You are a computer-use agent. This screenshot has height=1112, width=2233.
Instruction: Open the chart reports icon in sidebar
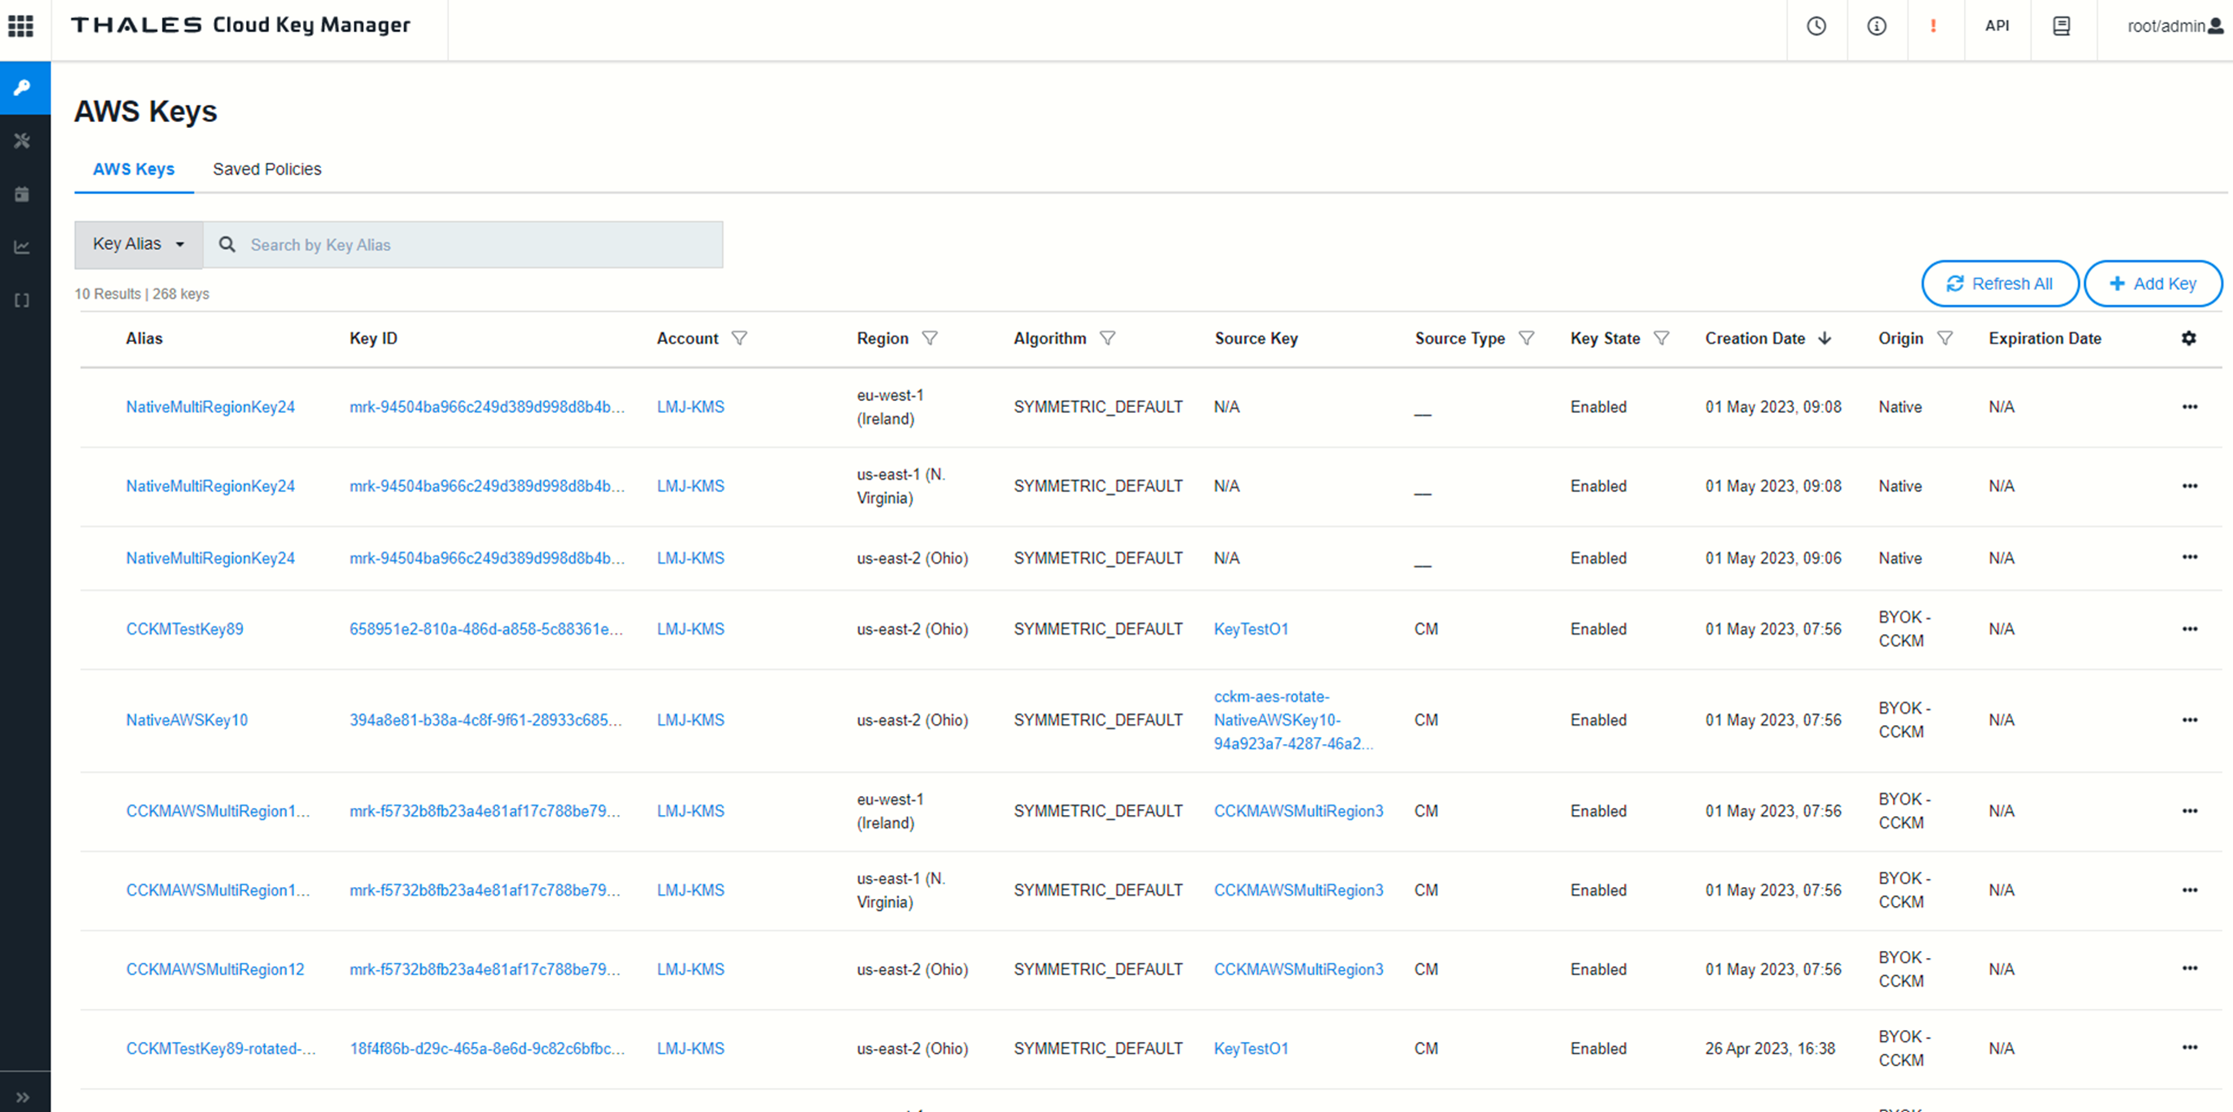pos(22,247)
